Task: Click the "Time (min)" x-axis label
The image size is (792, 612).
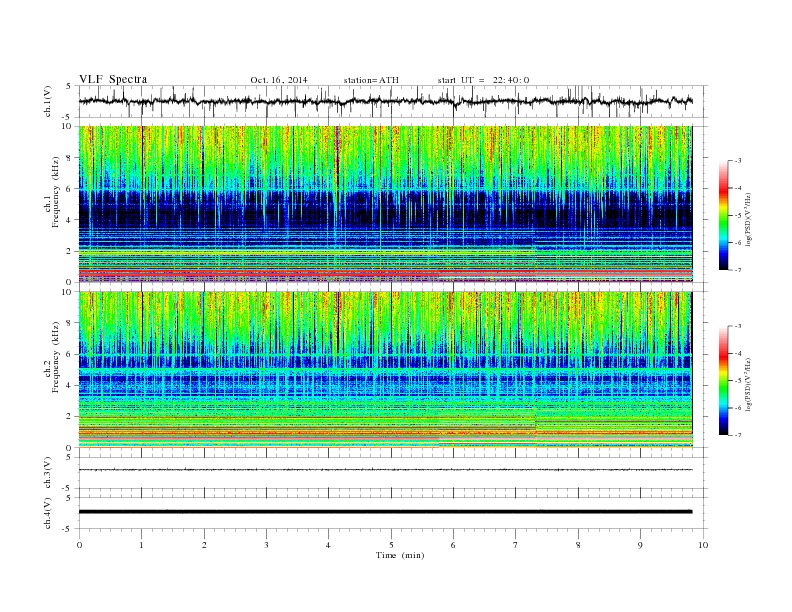Action: coord(400,555)
